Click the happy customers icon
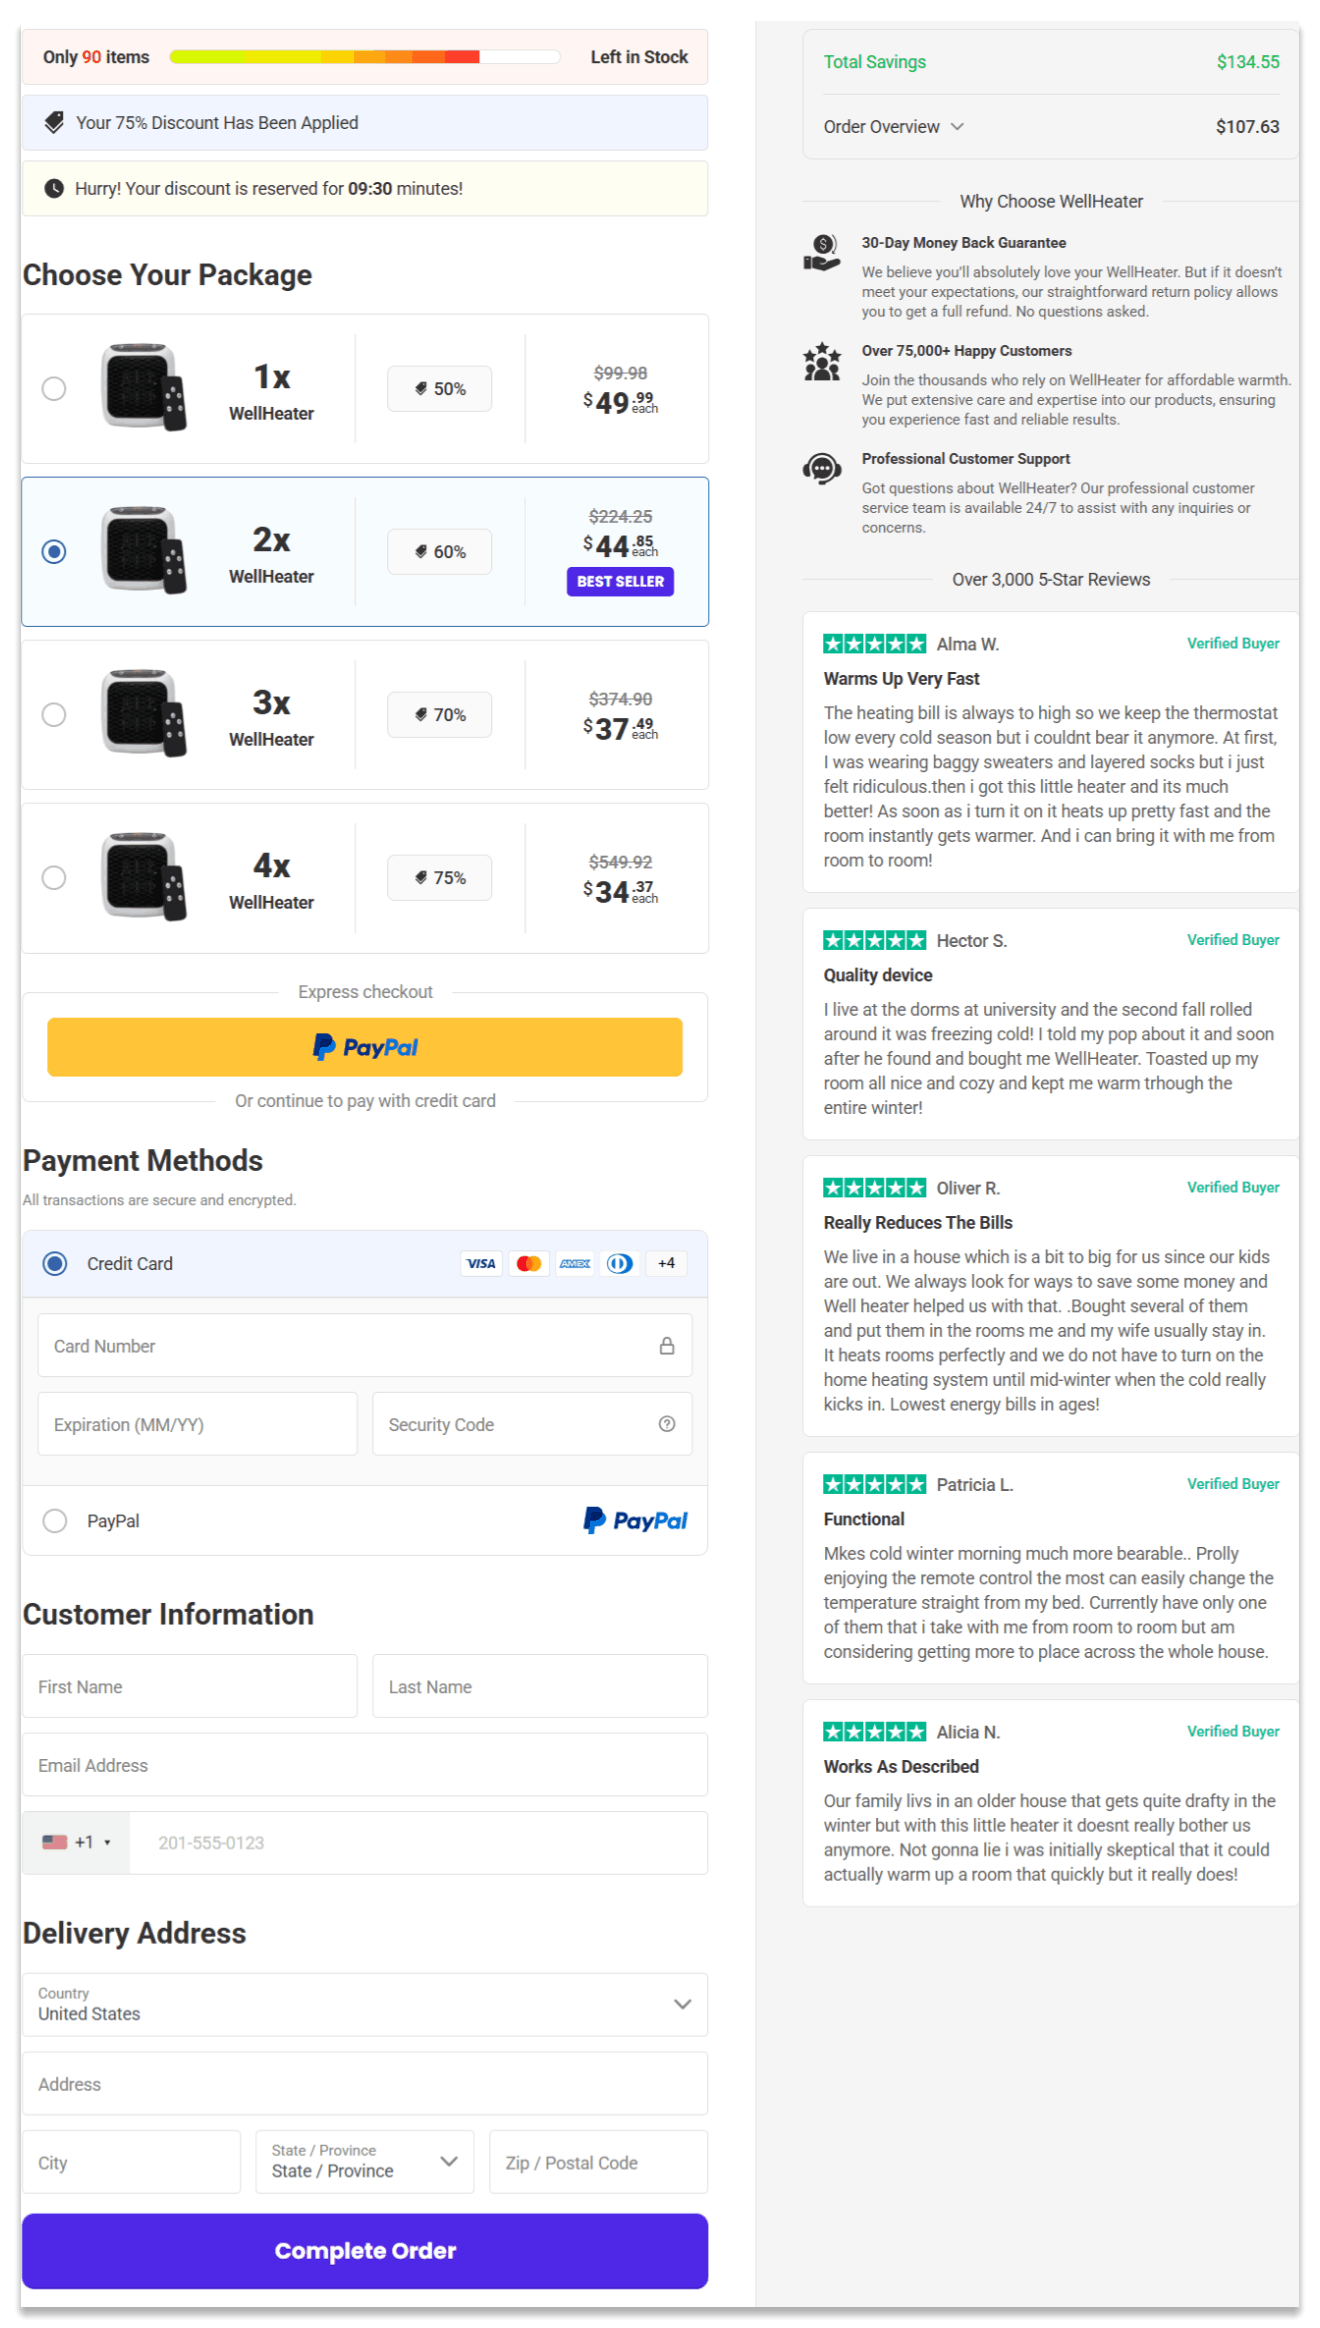The image size is (1320, 2328). [822, 361]
